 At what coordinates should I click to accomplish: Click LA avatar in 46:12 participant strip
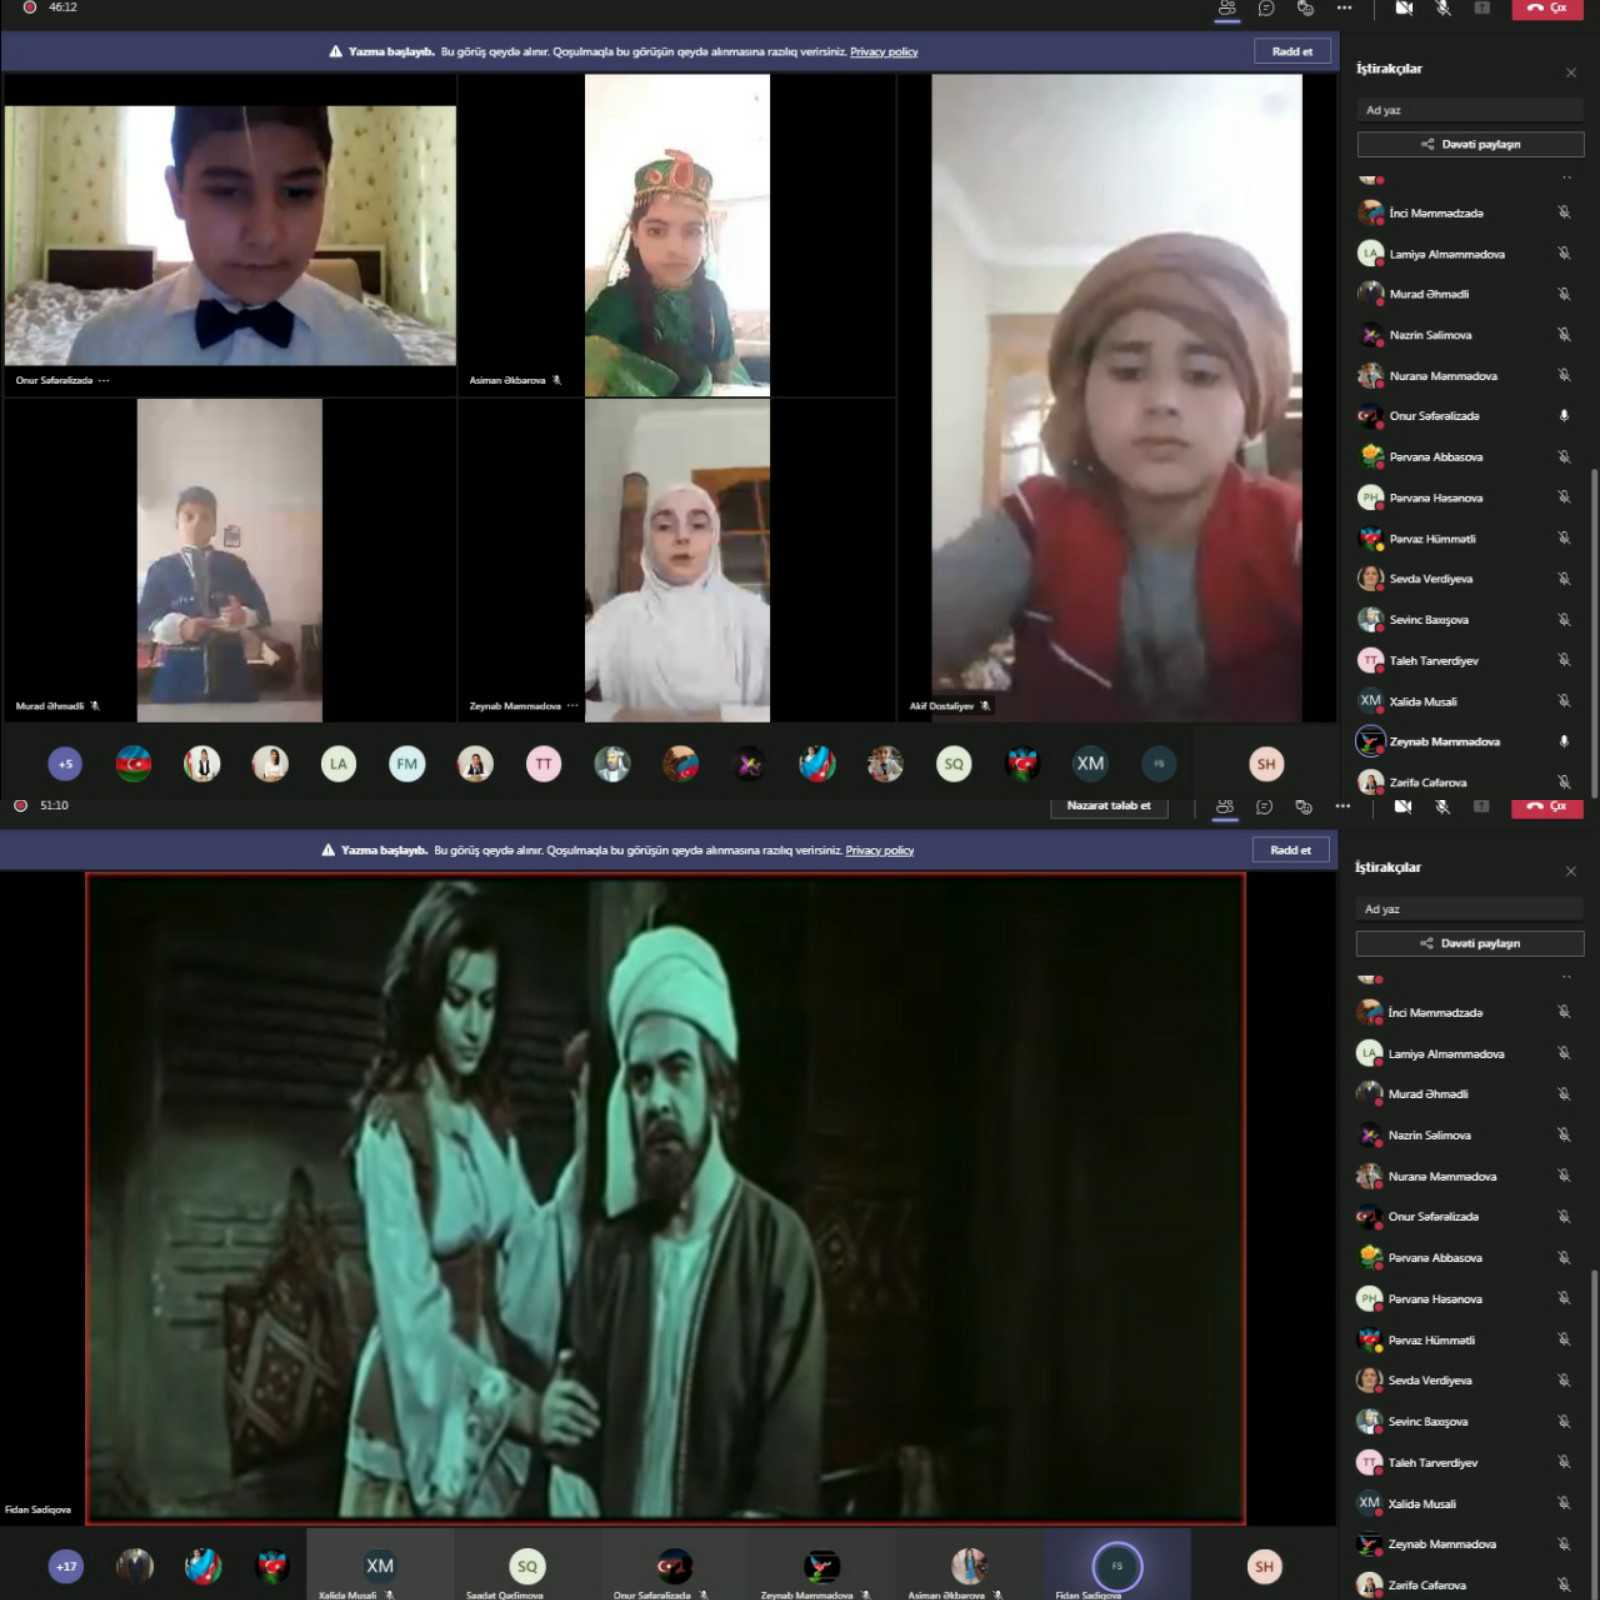click(x=339, y=764)
